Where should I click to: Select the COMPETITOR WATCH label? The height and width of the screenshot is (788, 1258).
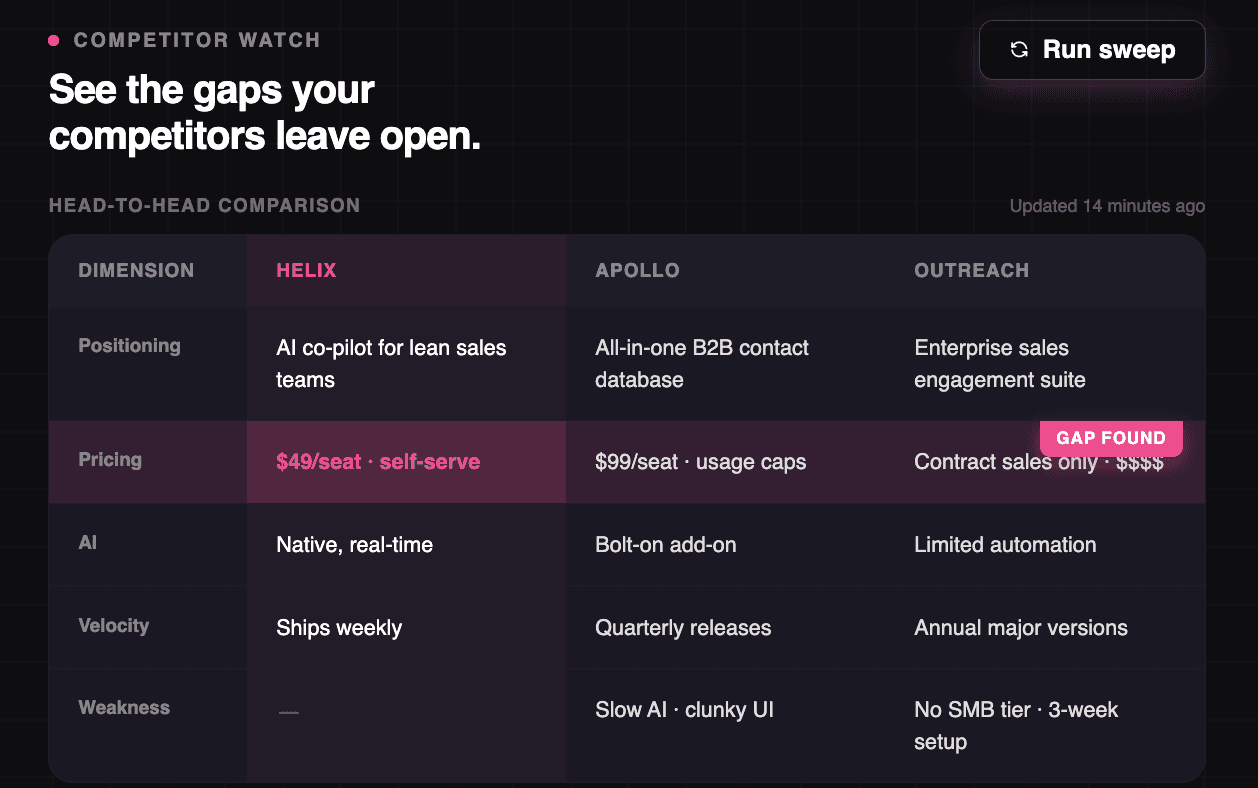point(197,41)
